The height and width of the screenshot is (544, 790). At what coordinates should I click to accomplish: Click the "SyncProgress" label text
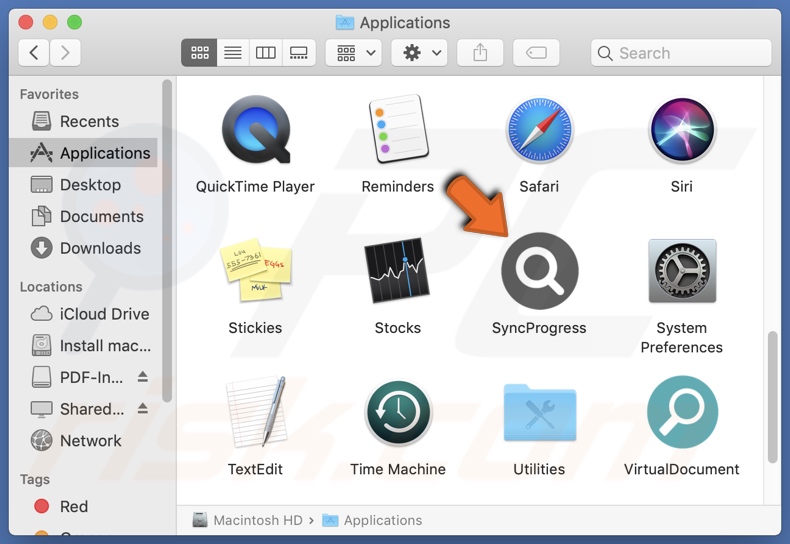coord(539,328)
